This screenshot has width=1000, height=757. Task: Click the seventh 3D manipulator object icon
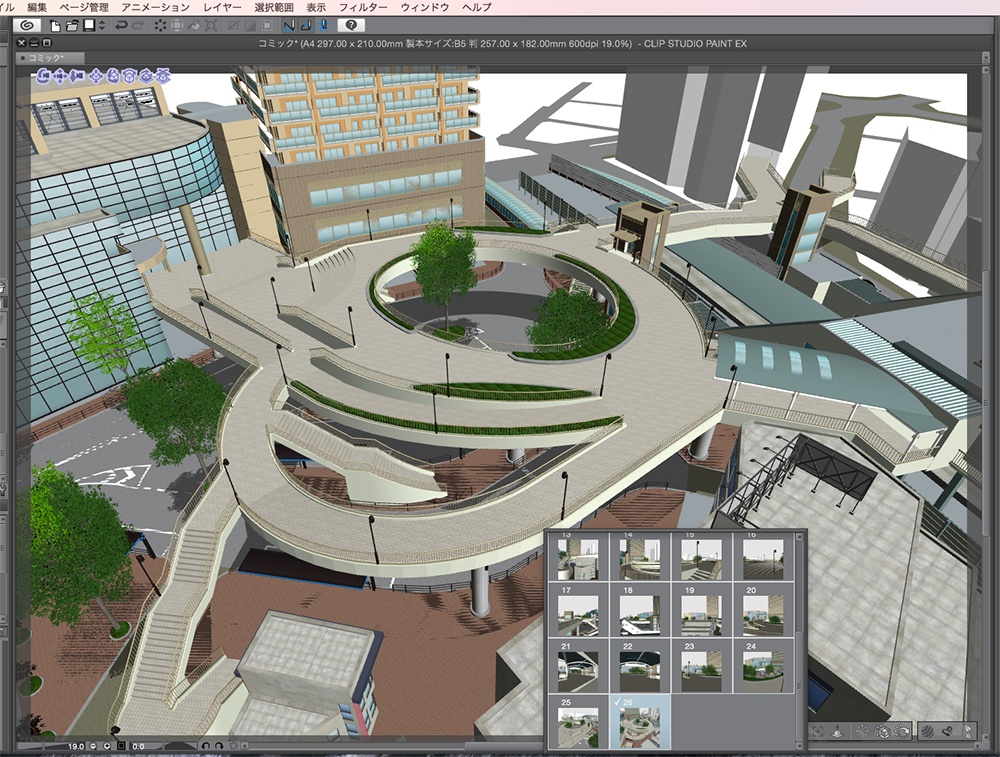[x=146, y=77]
